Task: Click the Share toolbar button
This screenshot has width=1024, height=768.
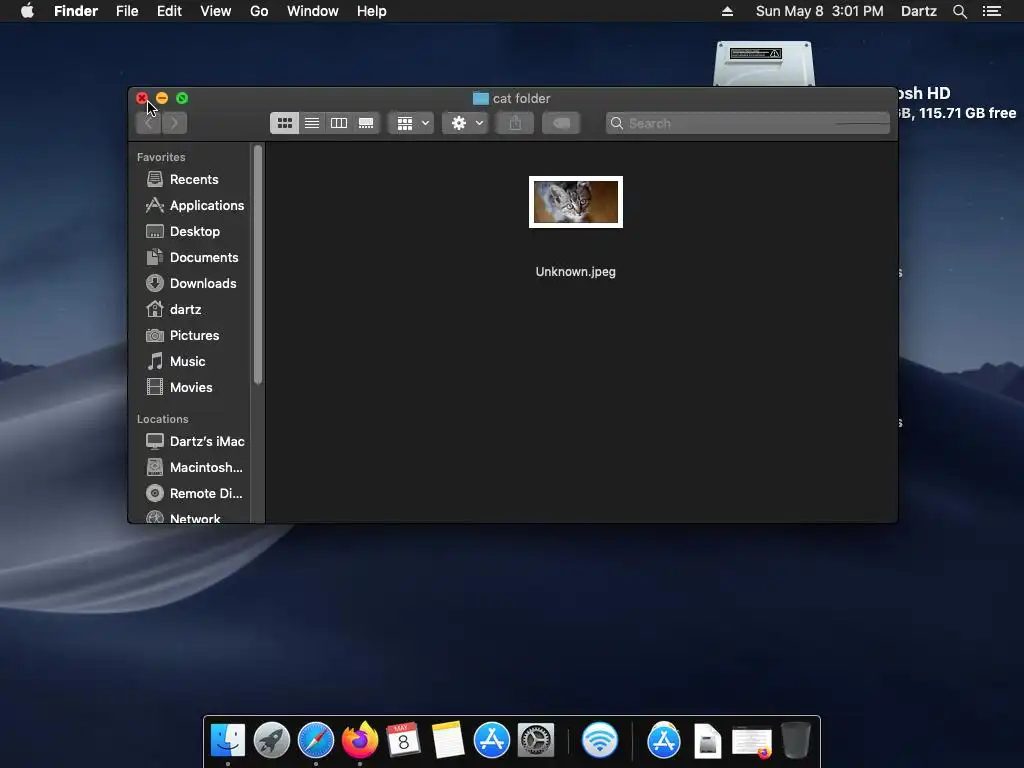Action: pos(515,123)
